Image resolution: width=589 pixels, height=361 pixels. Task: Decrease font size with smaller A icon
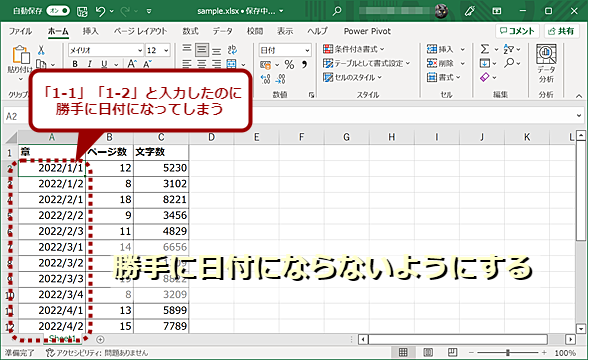coord(147,64)
